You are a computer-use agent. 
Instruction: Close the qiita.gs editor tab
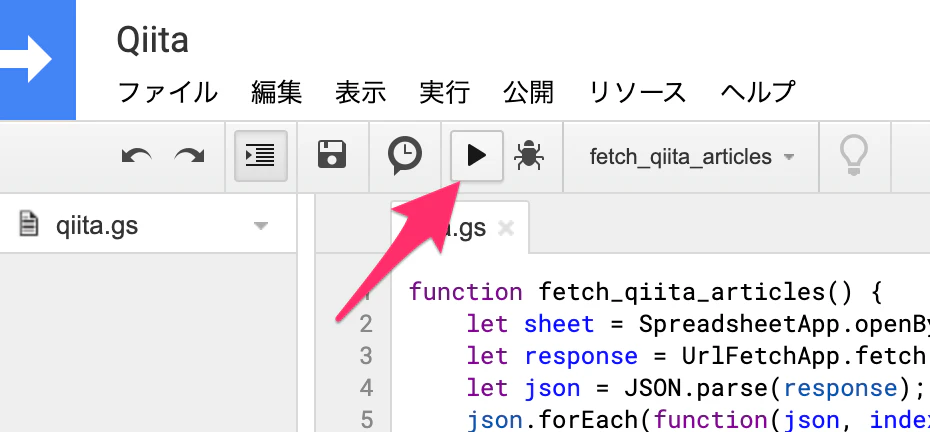click(x=505, y=228)
